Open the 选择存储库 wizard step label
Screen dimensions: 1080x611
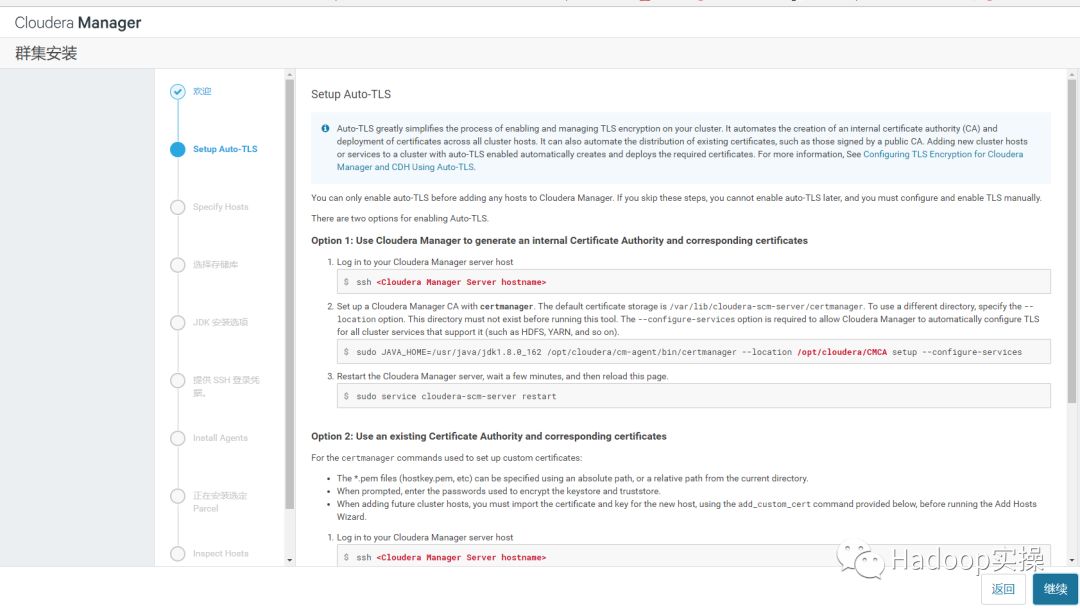tap(216, 265)
